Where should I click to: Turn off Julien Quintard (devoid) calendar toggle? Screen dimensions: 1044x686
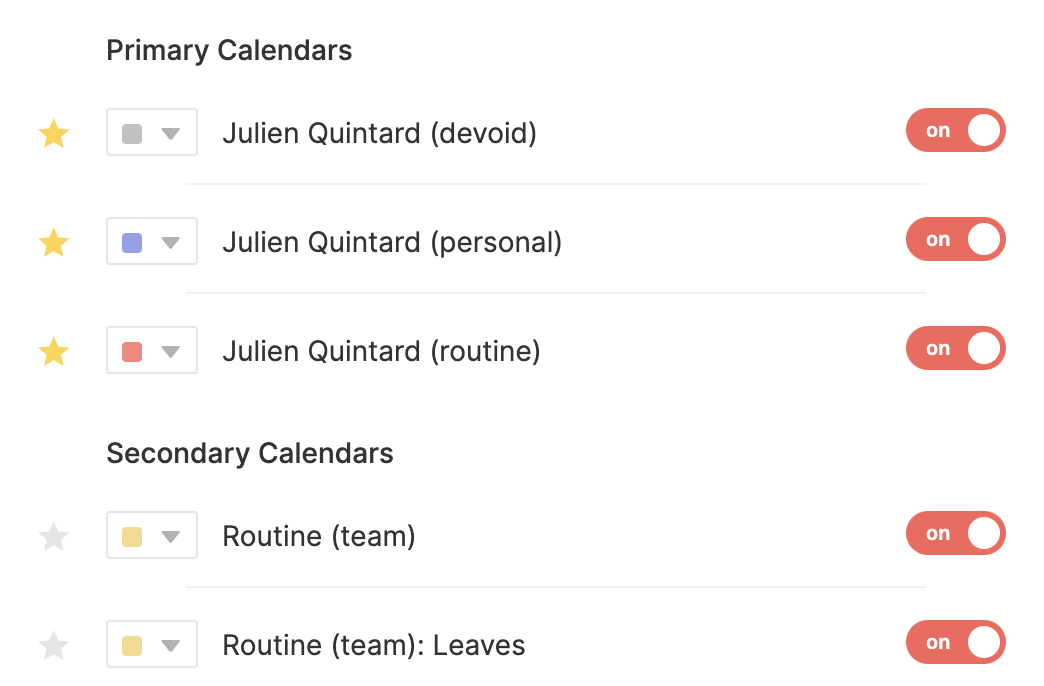[955, 131]
